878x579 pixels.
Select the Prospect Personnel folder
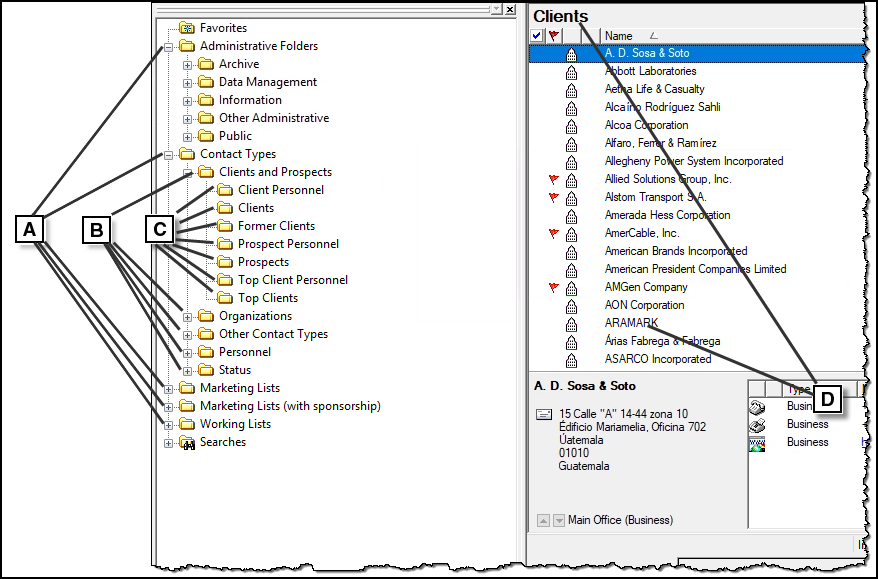288,244
